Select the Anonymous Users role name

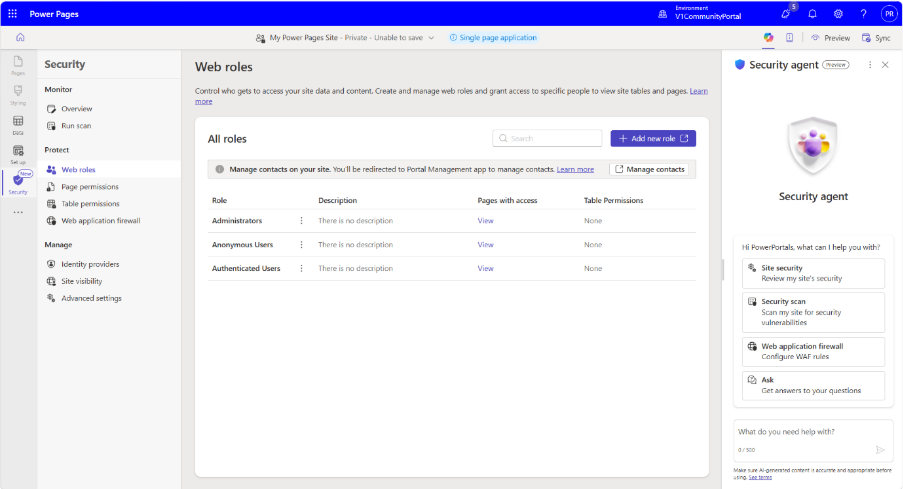242,245
